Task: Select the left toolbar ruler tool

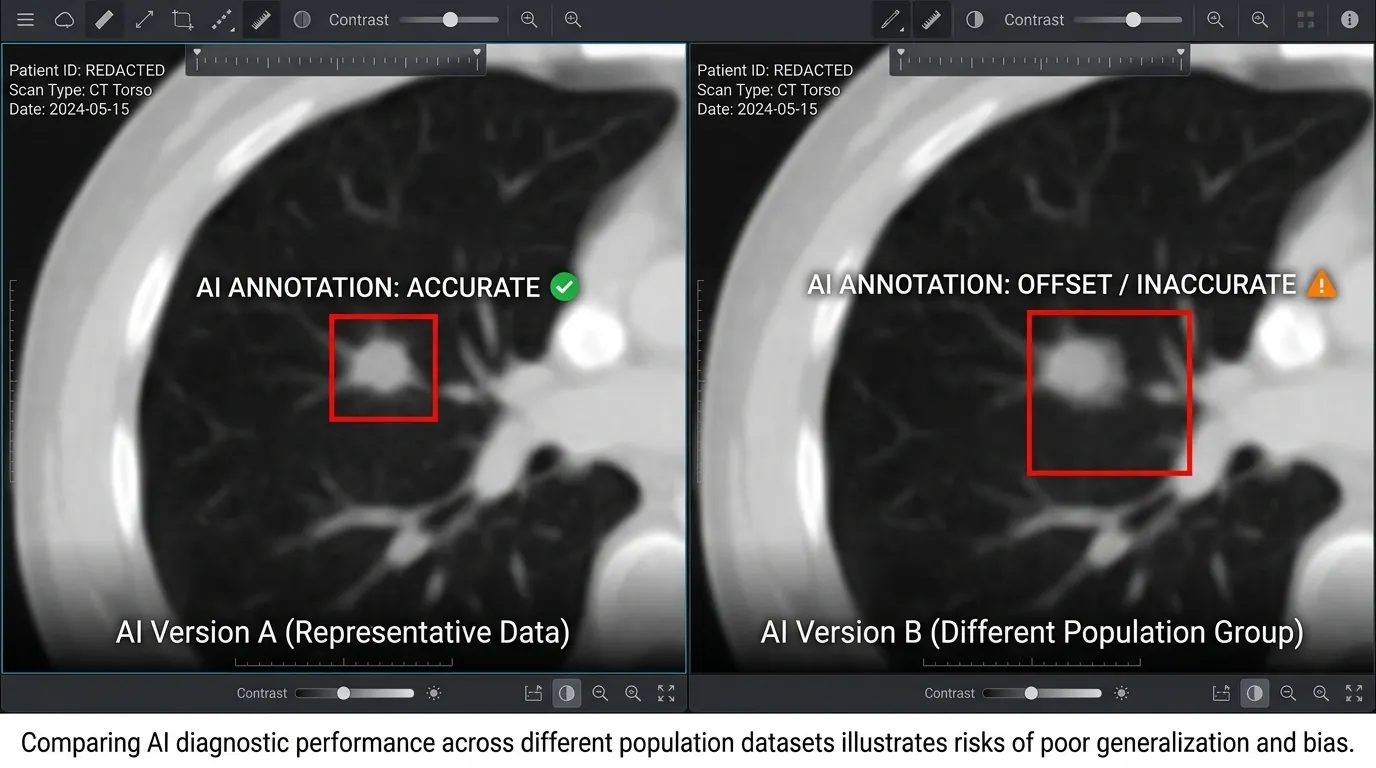Action: tap(261, 20)
